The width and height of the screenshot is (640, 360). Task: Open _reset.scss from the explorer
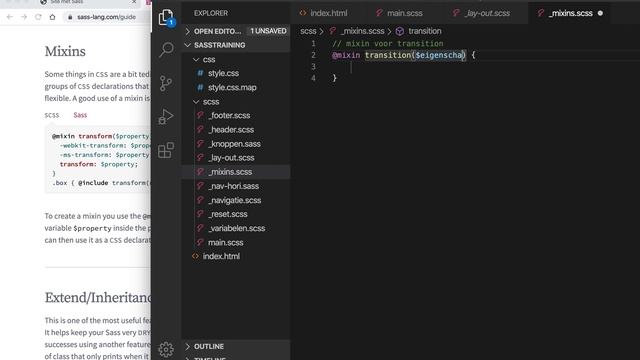(228, 214)
